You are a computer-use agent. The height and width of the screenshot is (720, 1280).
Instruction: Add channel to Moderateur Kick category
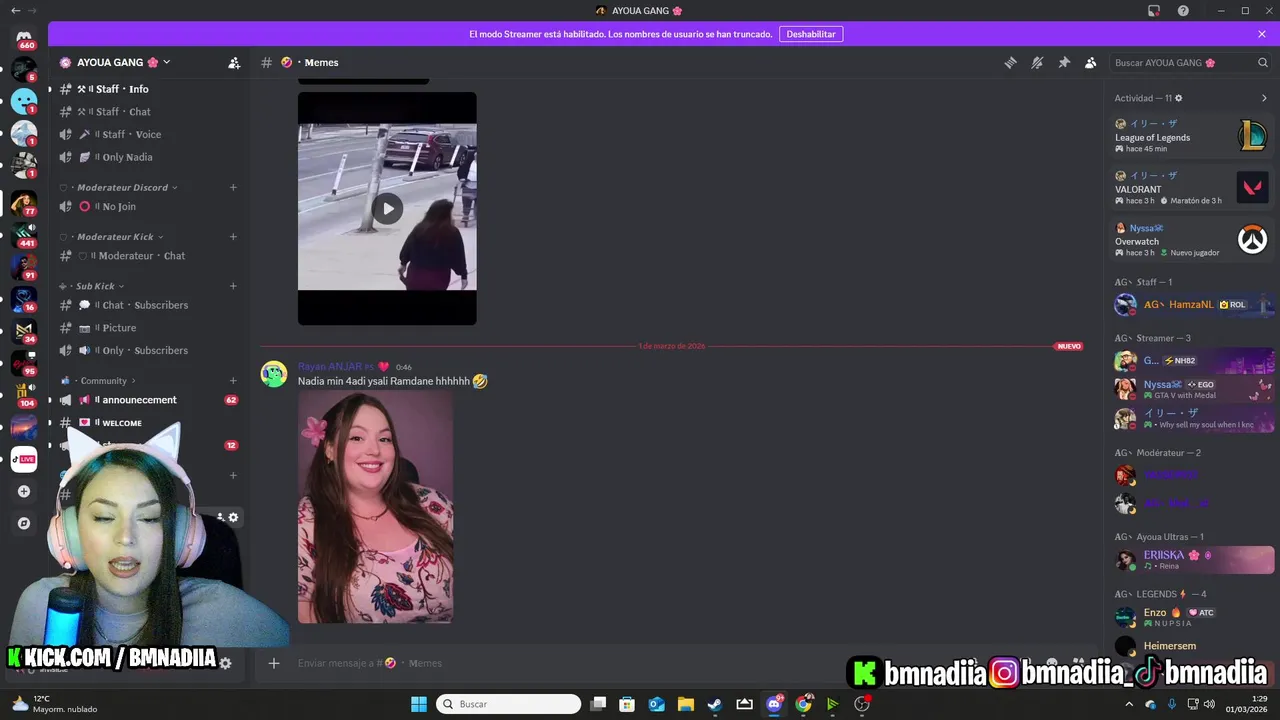(x=233, y=237)
